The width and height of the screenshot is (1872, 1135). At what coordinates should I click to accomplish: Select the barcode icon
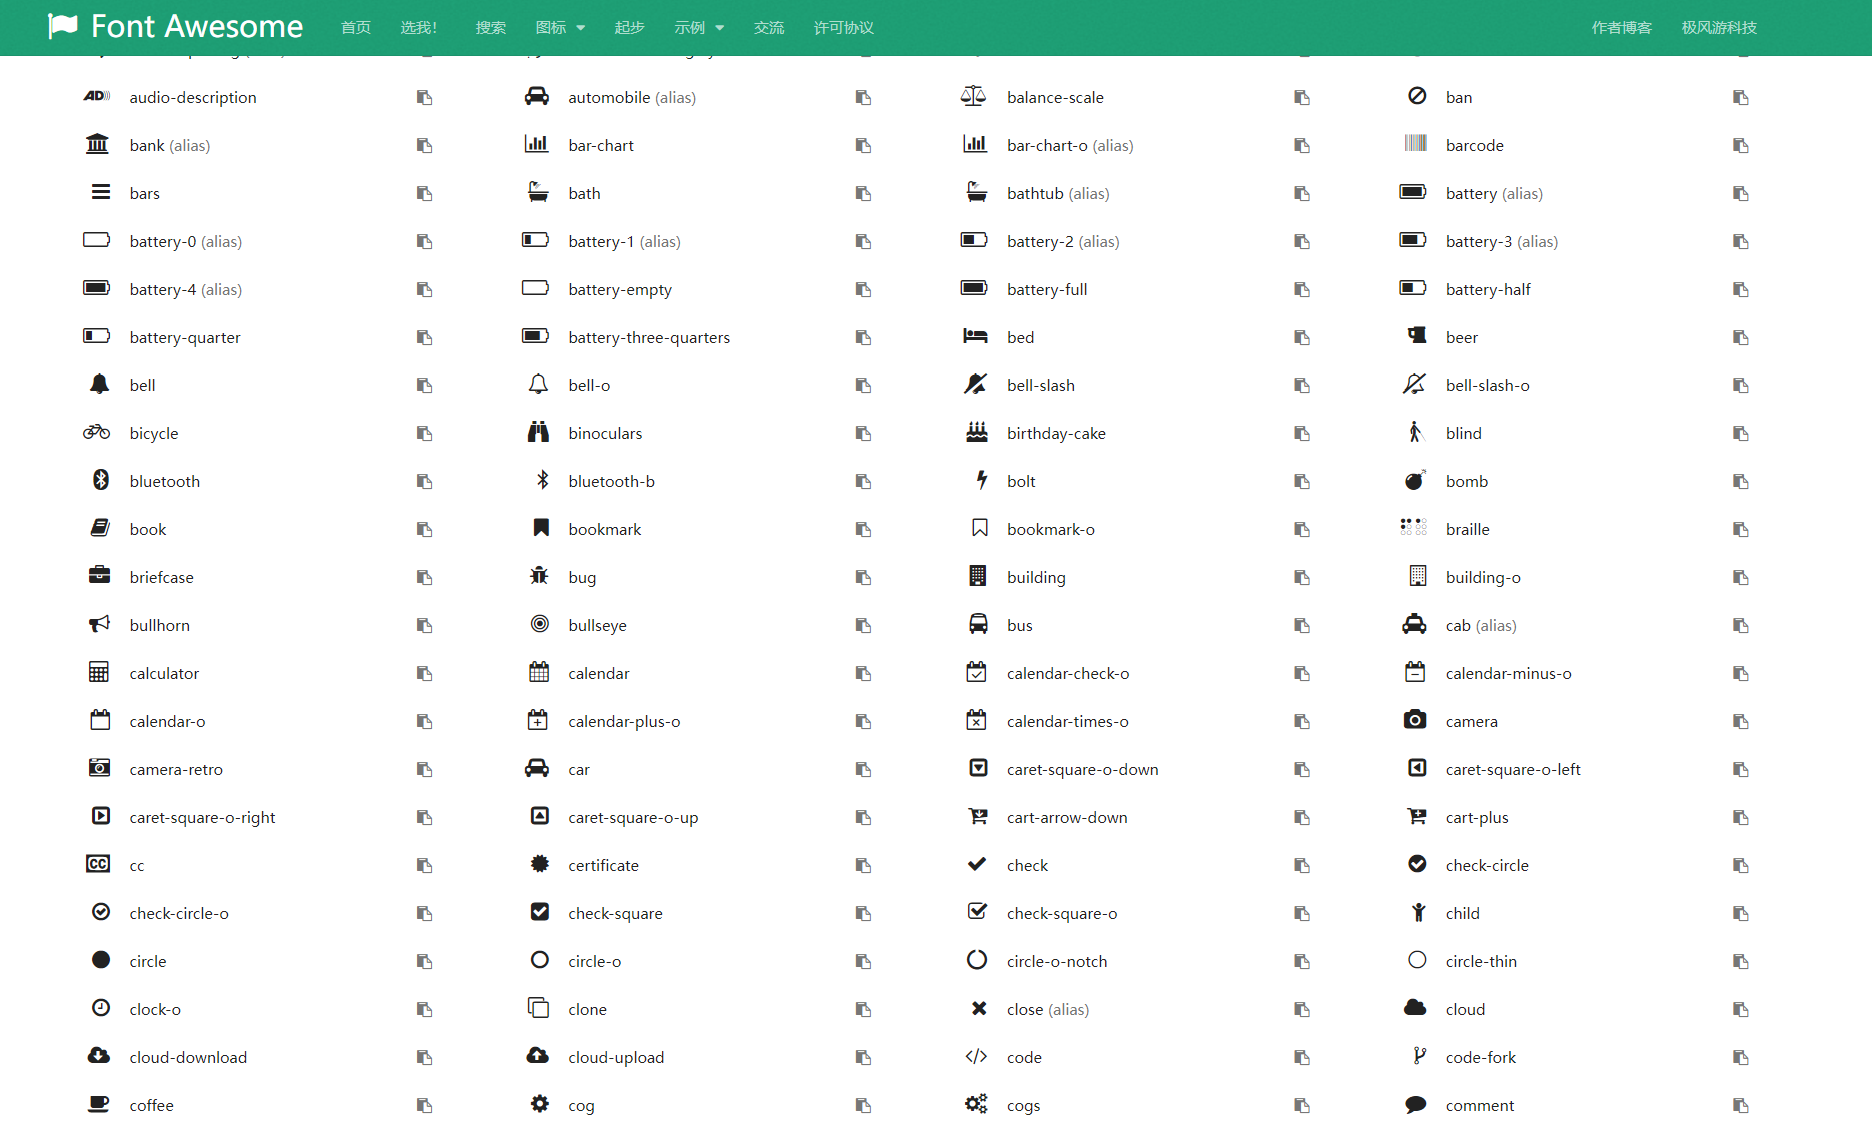[x=1416, y=143]
